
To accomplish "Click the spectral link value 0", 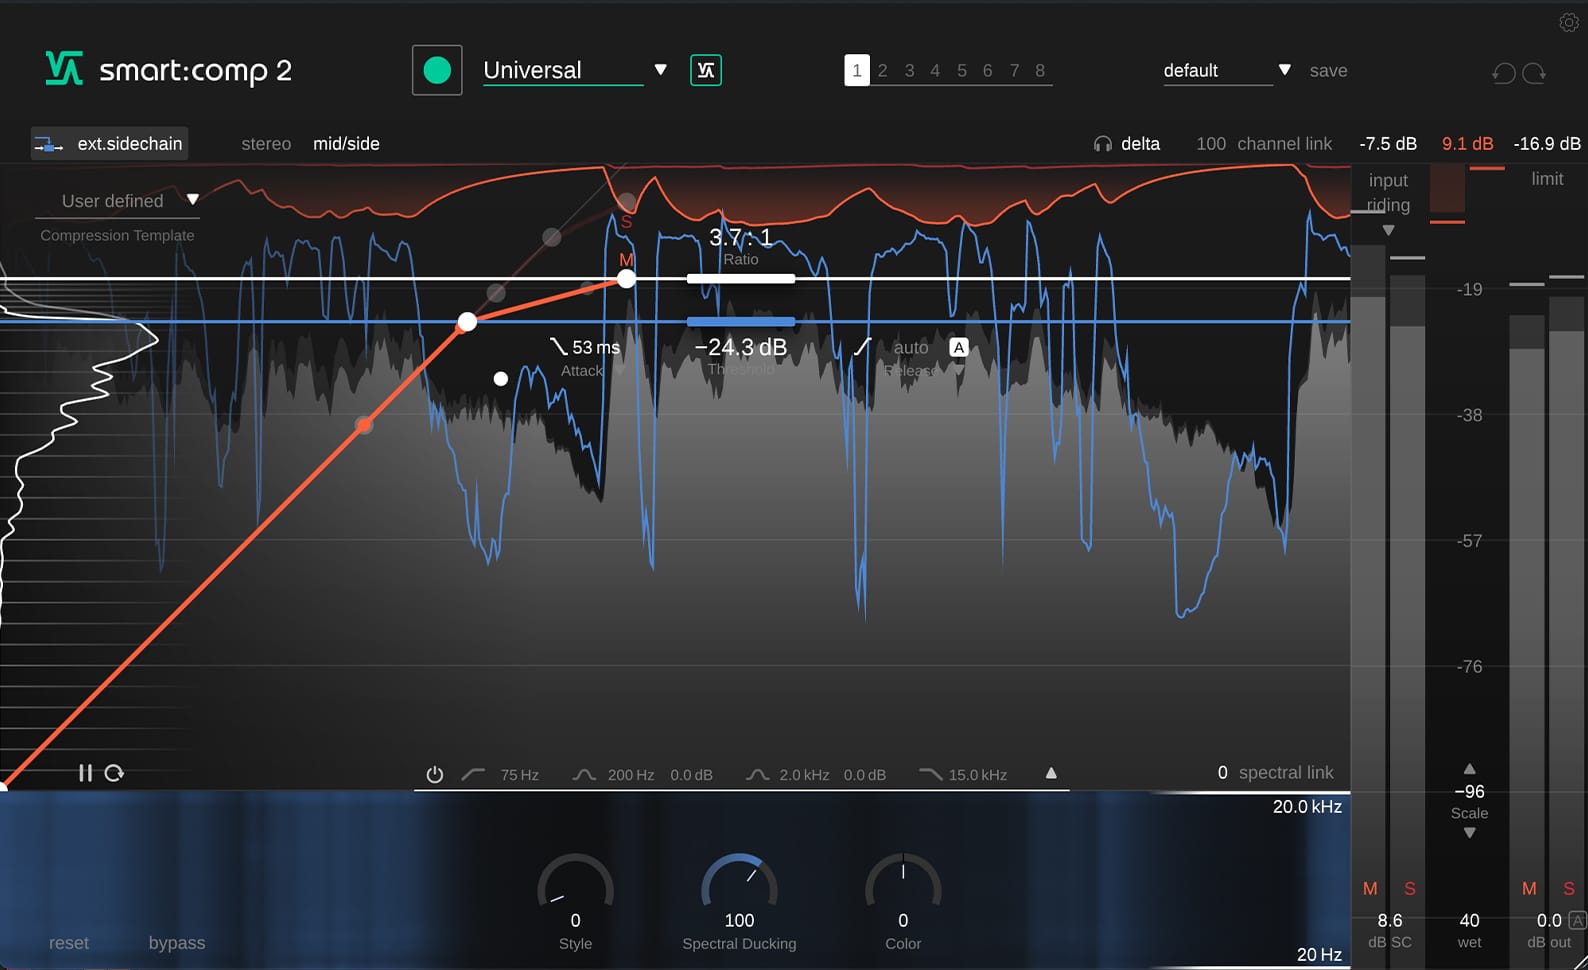I will (1222, 773).
